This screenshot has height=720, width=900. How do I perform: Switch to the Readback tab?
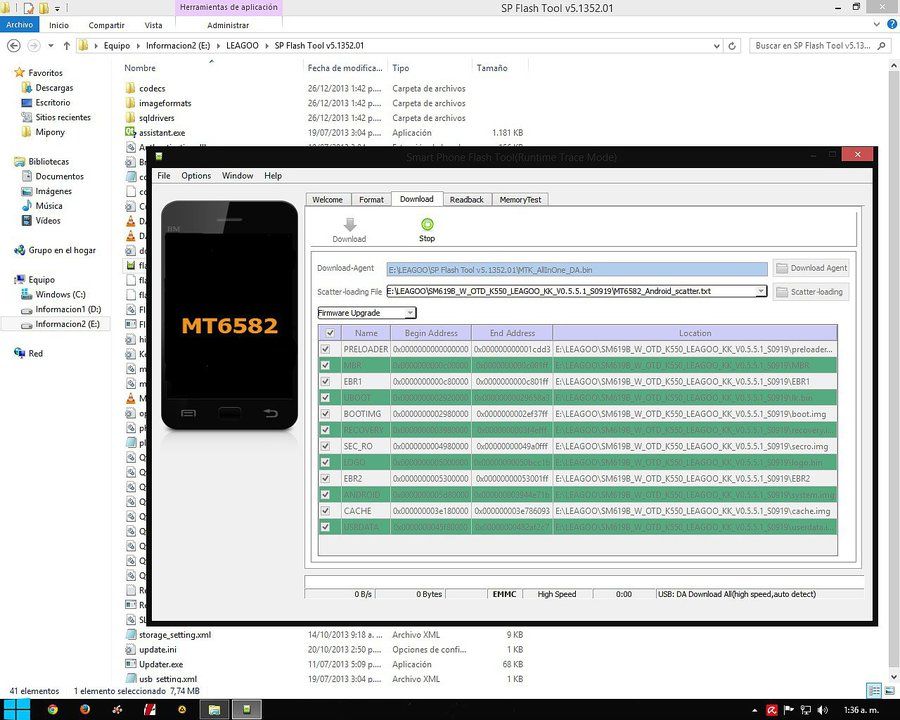click(x=467, y=200)
